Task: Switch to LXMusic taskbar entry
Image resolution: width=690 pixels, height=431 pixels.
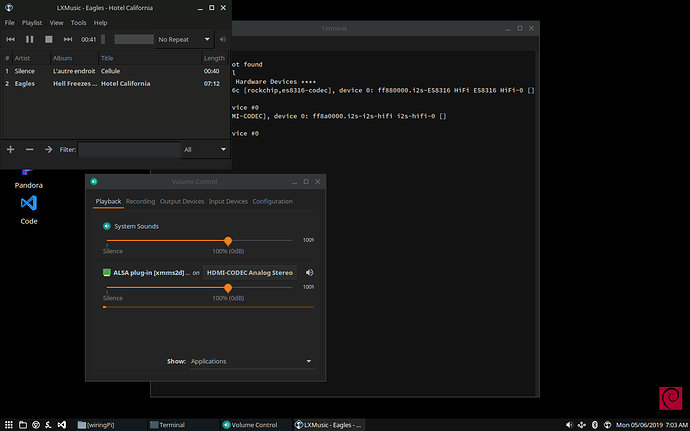Action: [328, 425]
